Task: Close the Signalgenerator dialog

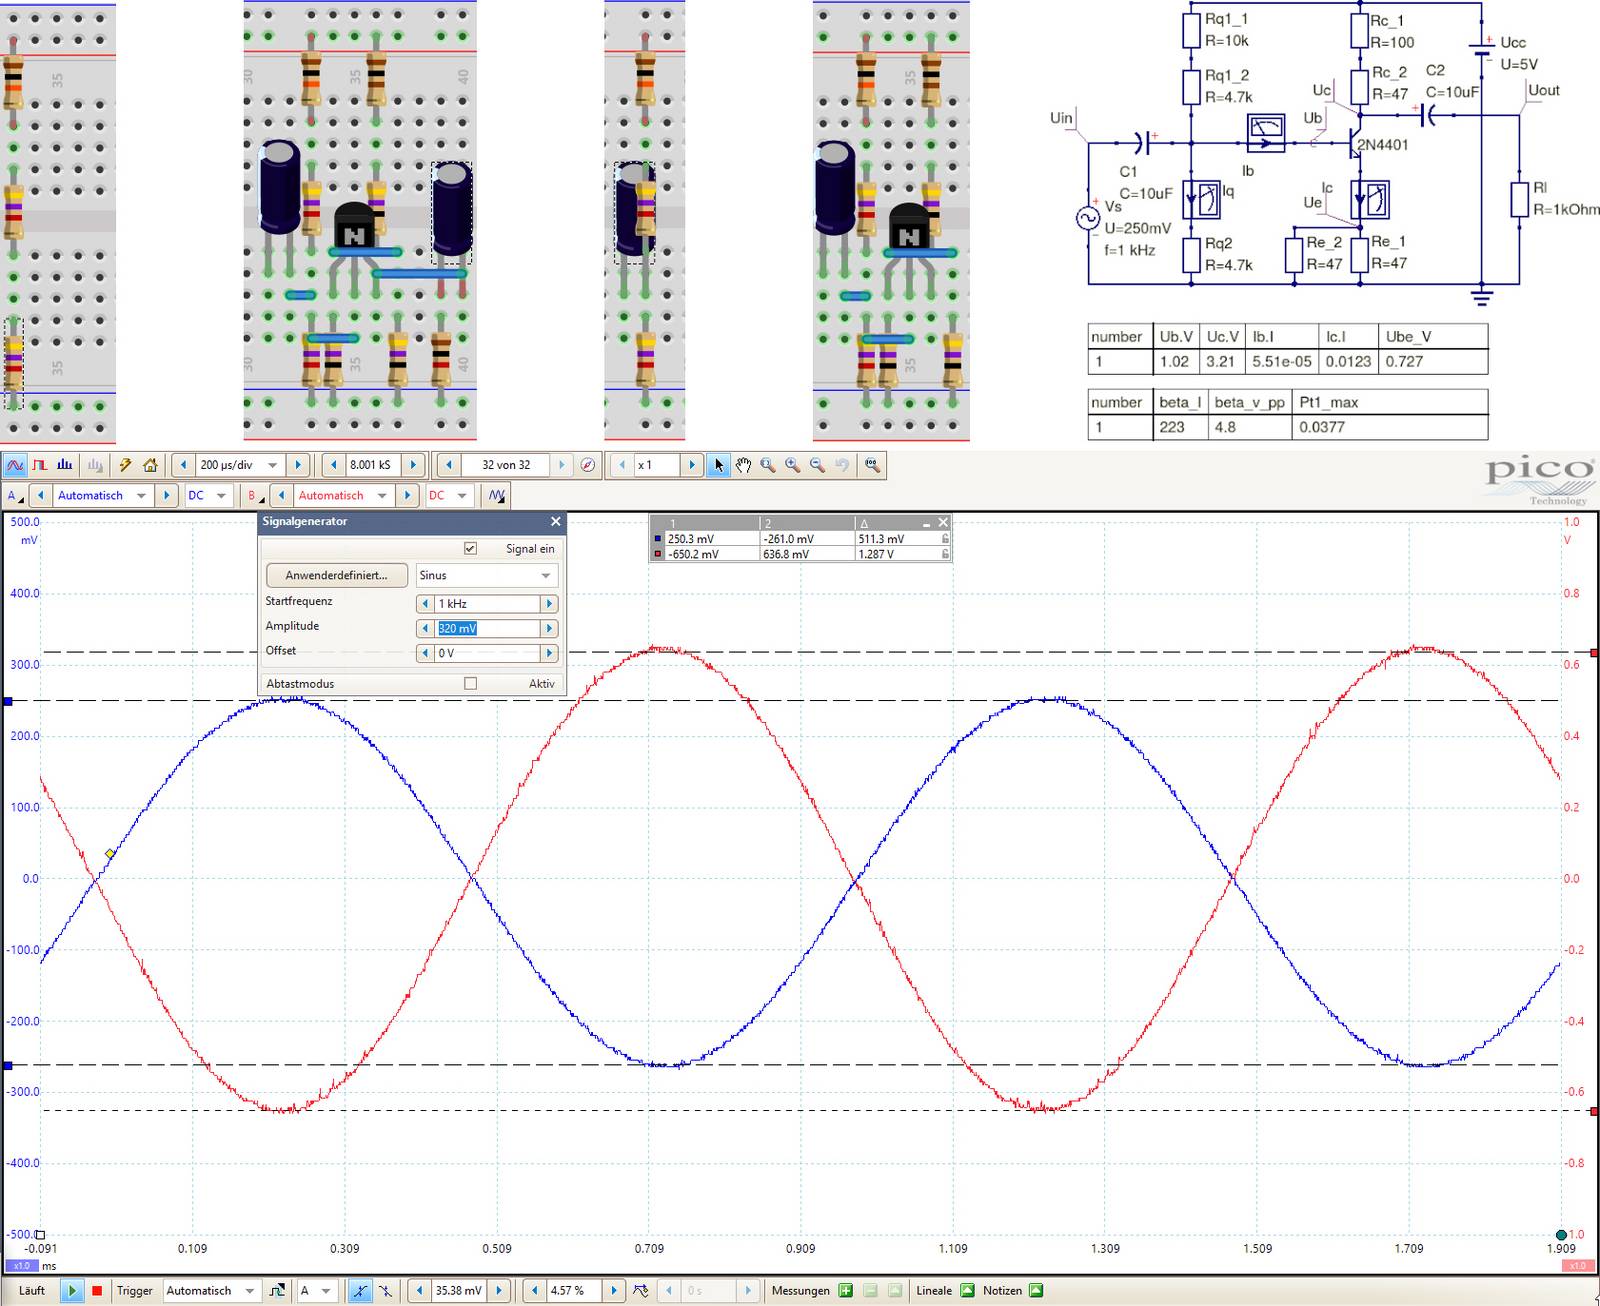Action: (x=556, y=522)
